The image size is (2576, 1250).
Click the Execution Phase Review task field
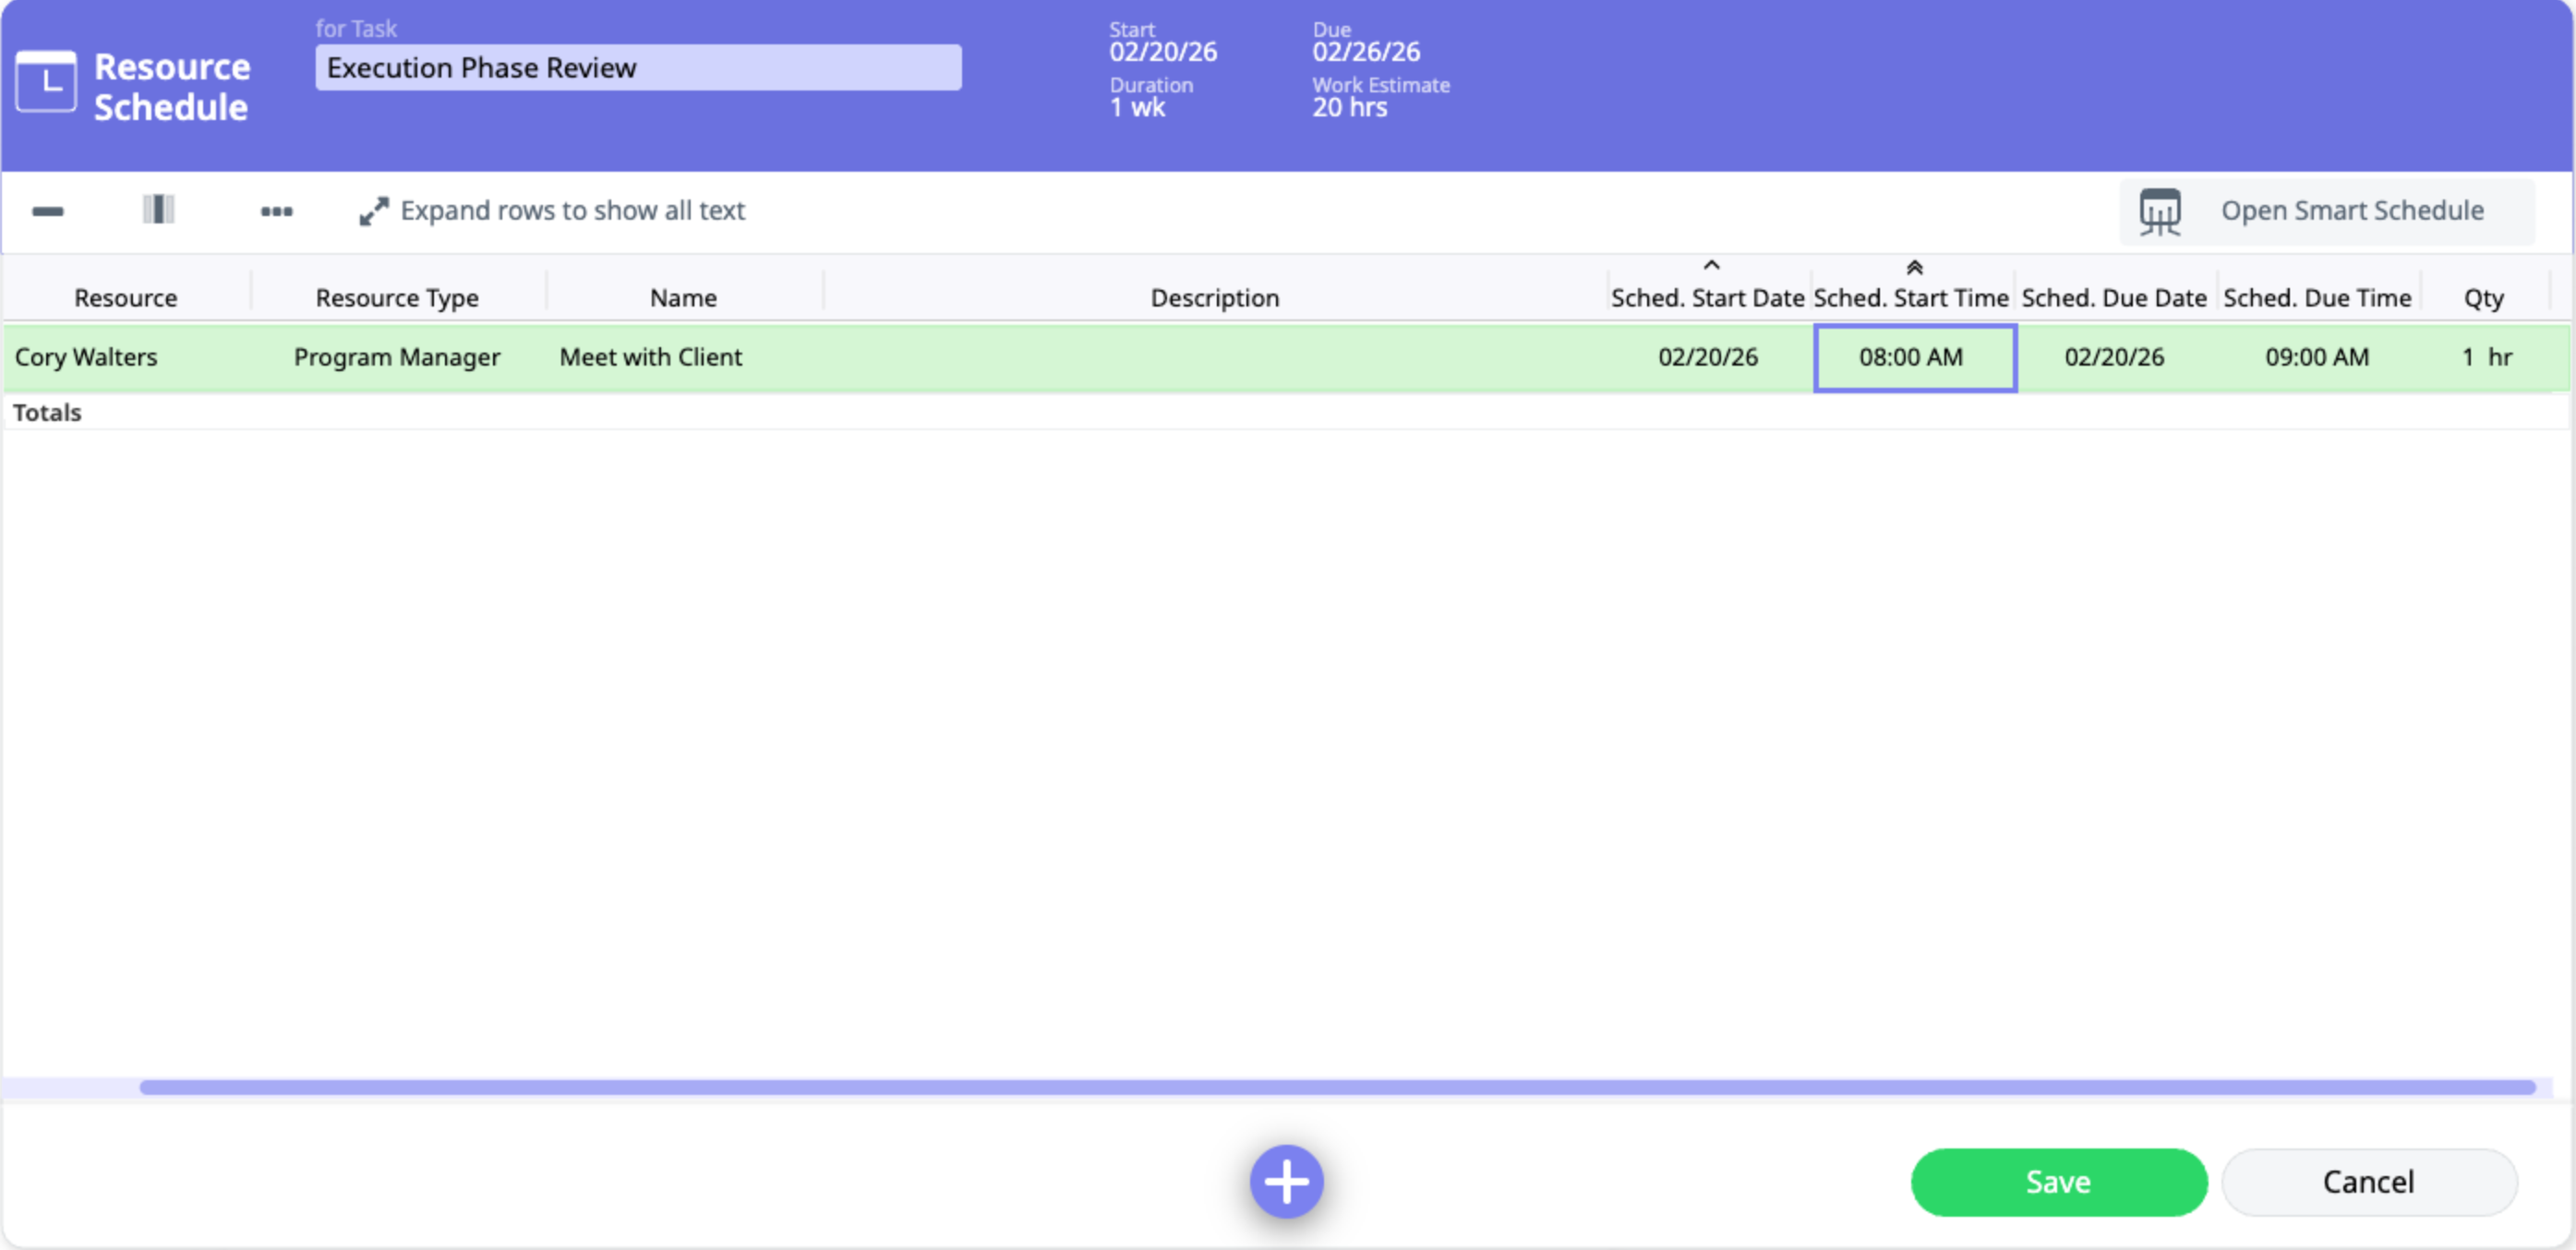(638, 68)
